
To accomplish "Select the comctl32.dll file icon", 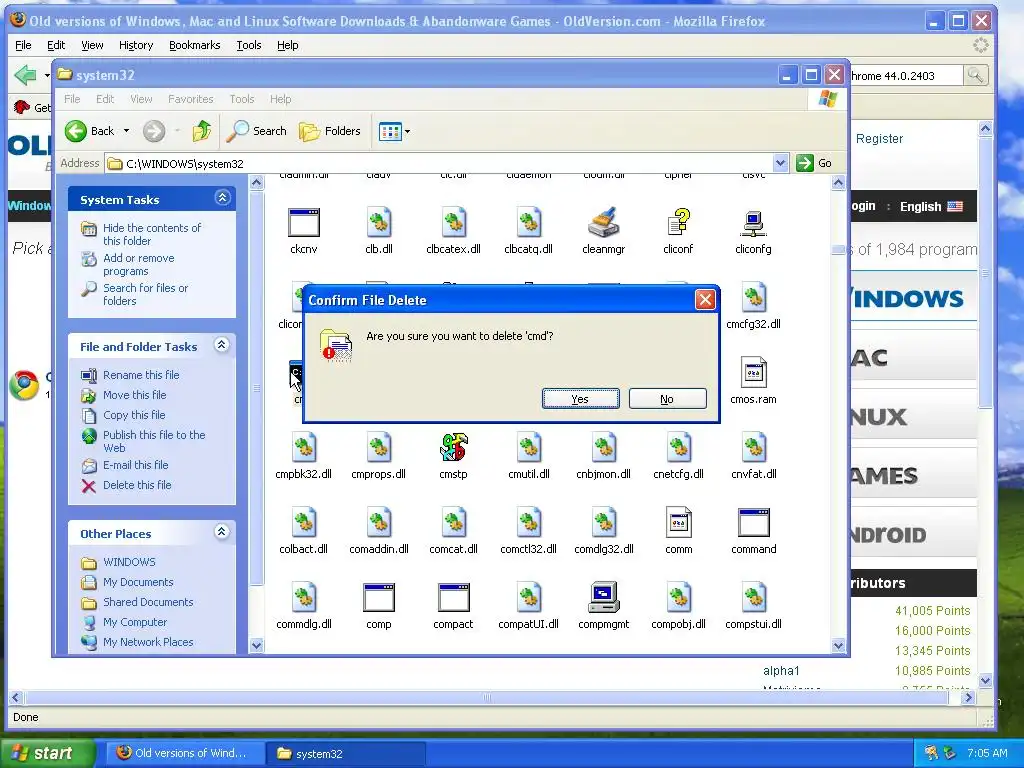I will 529,524.
